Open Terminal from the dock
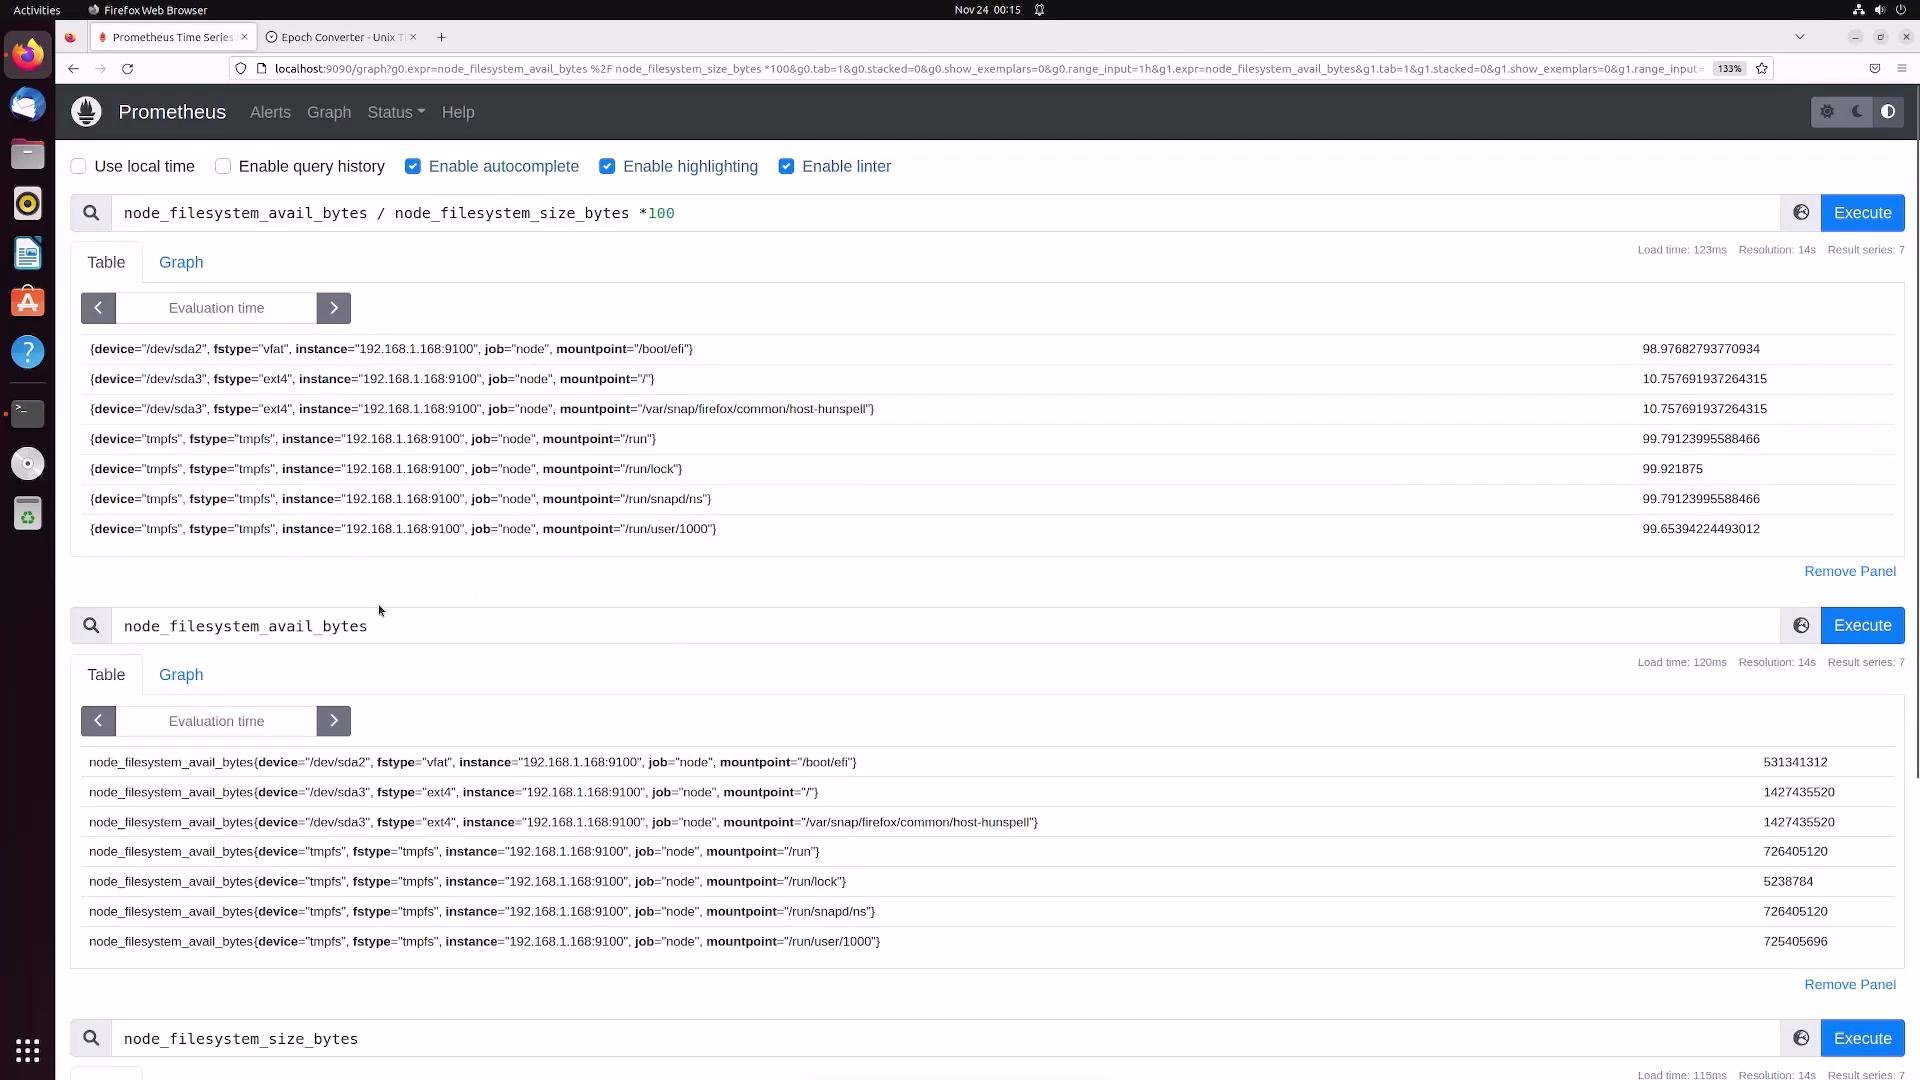 28,412
